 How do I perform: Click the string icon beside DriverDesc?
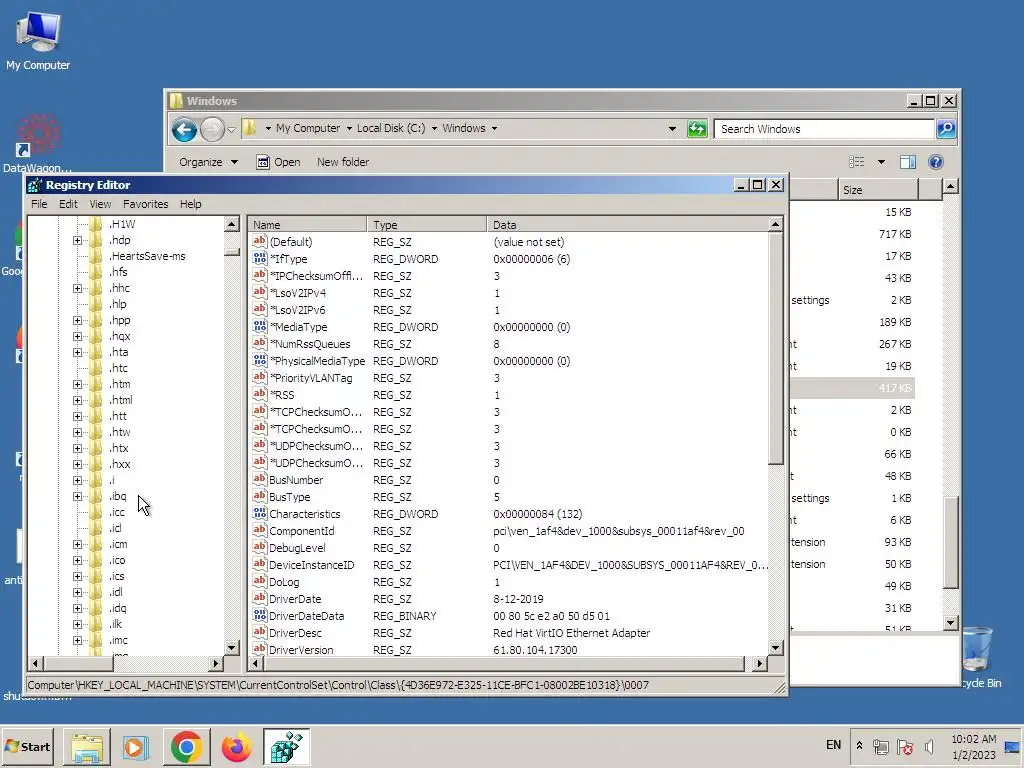click(259, 632)
